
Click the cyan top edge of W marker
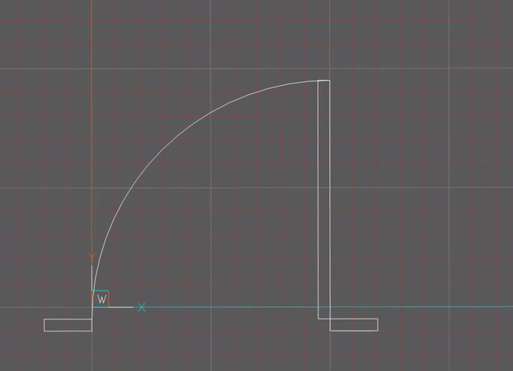[101, 291]
